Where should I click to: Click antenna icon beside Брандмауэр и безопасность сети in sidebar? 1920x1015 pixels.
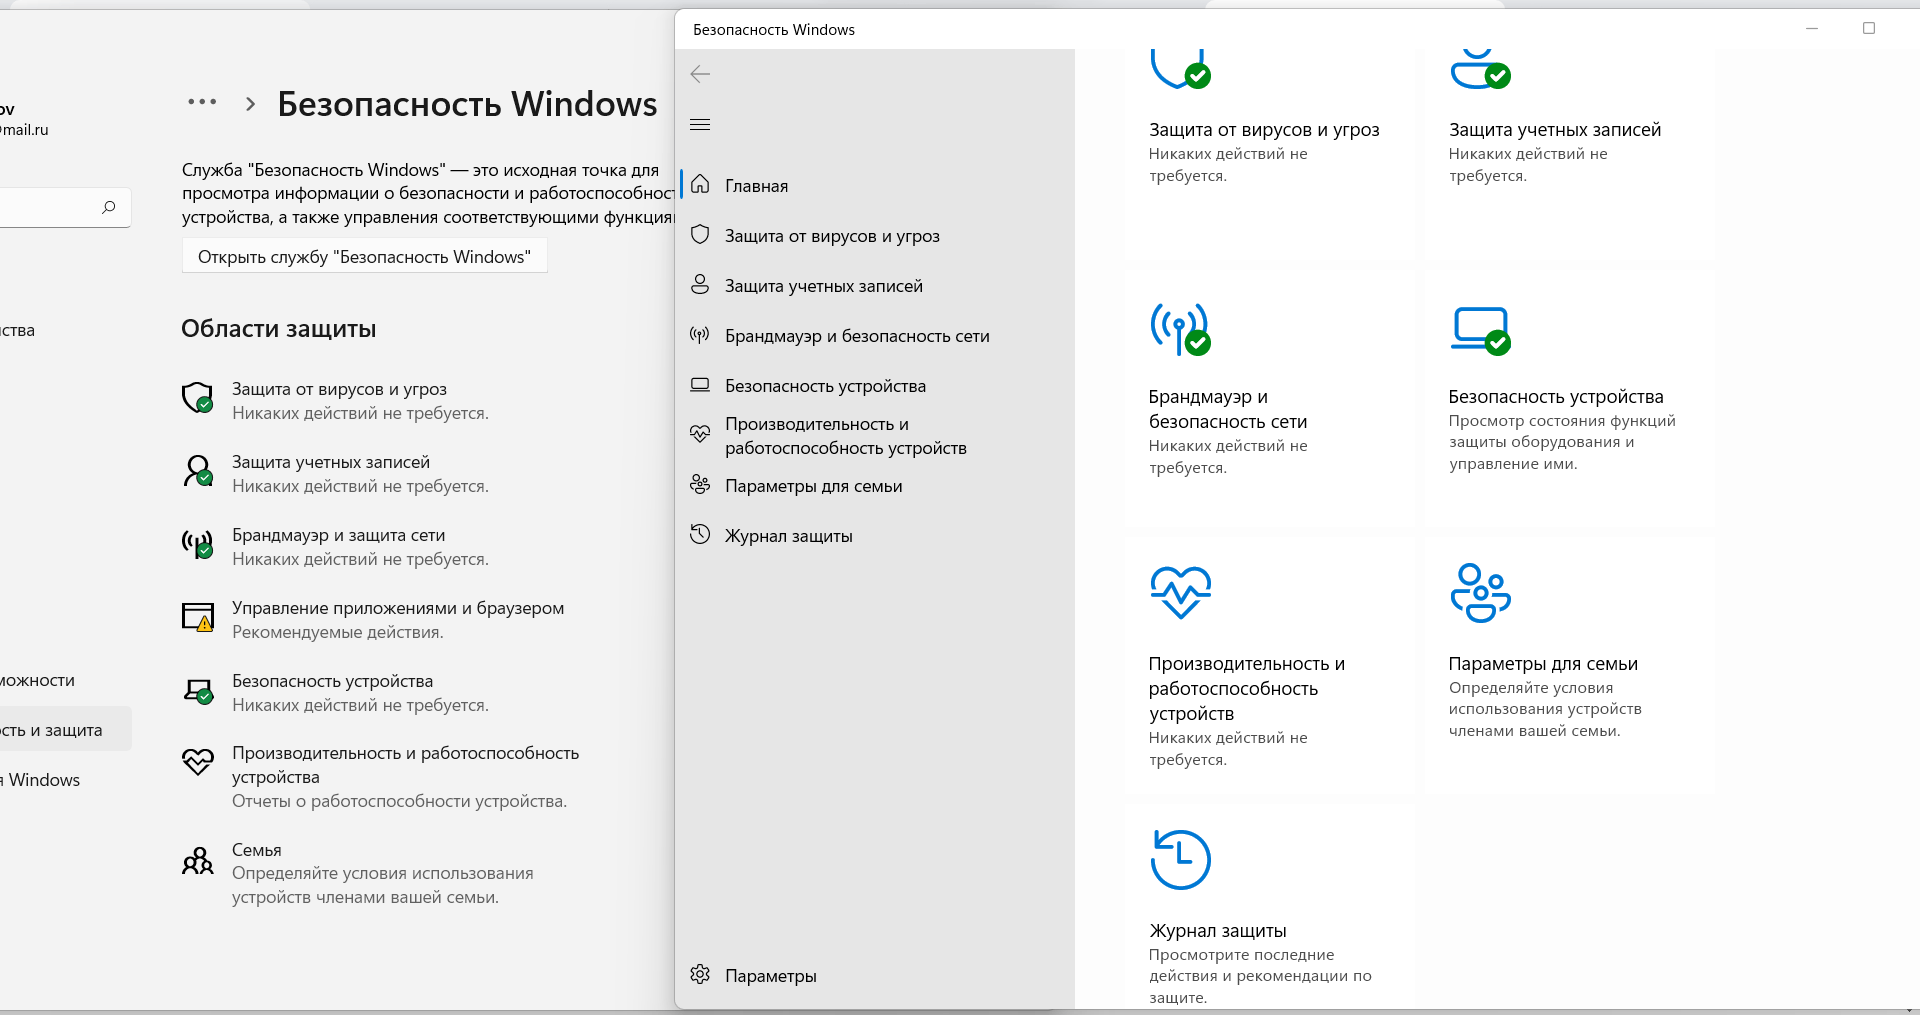pos(700,335)
